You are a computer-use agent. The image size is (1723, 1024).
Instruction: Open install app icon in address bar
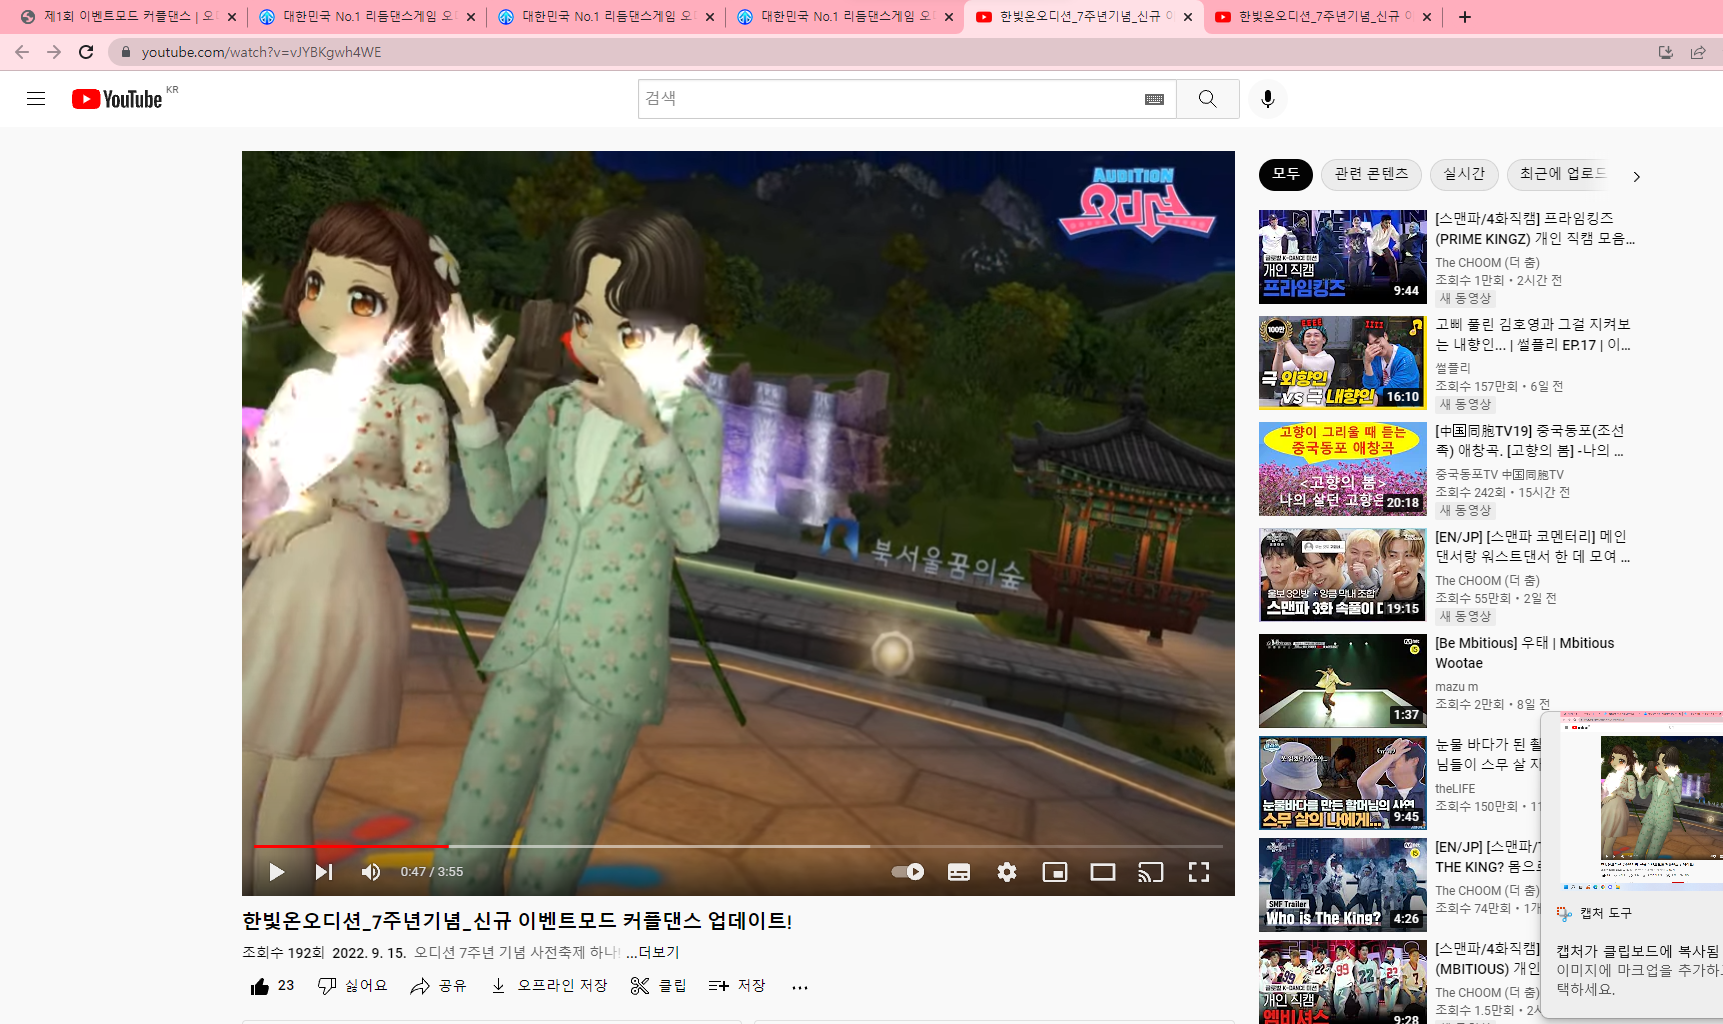[x=1665, y=52]
